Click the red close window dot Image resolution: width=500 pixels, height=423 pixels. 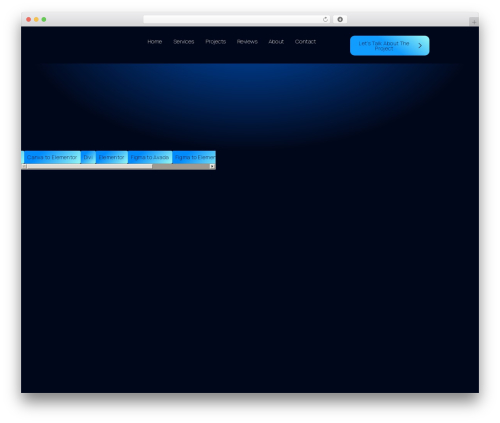pyautogui.click(x=29, y=19)
